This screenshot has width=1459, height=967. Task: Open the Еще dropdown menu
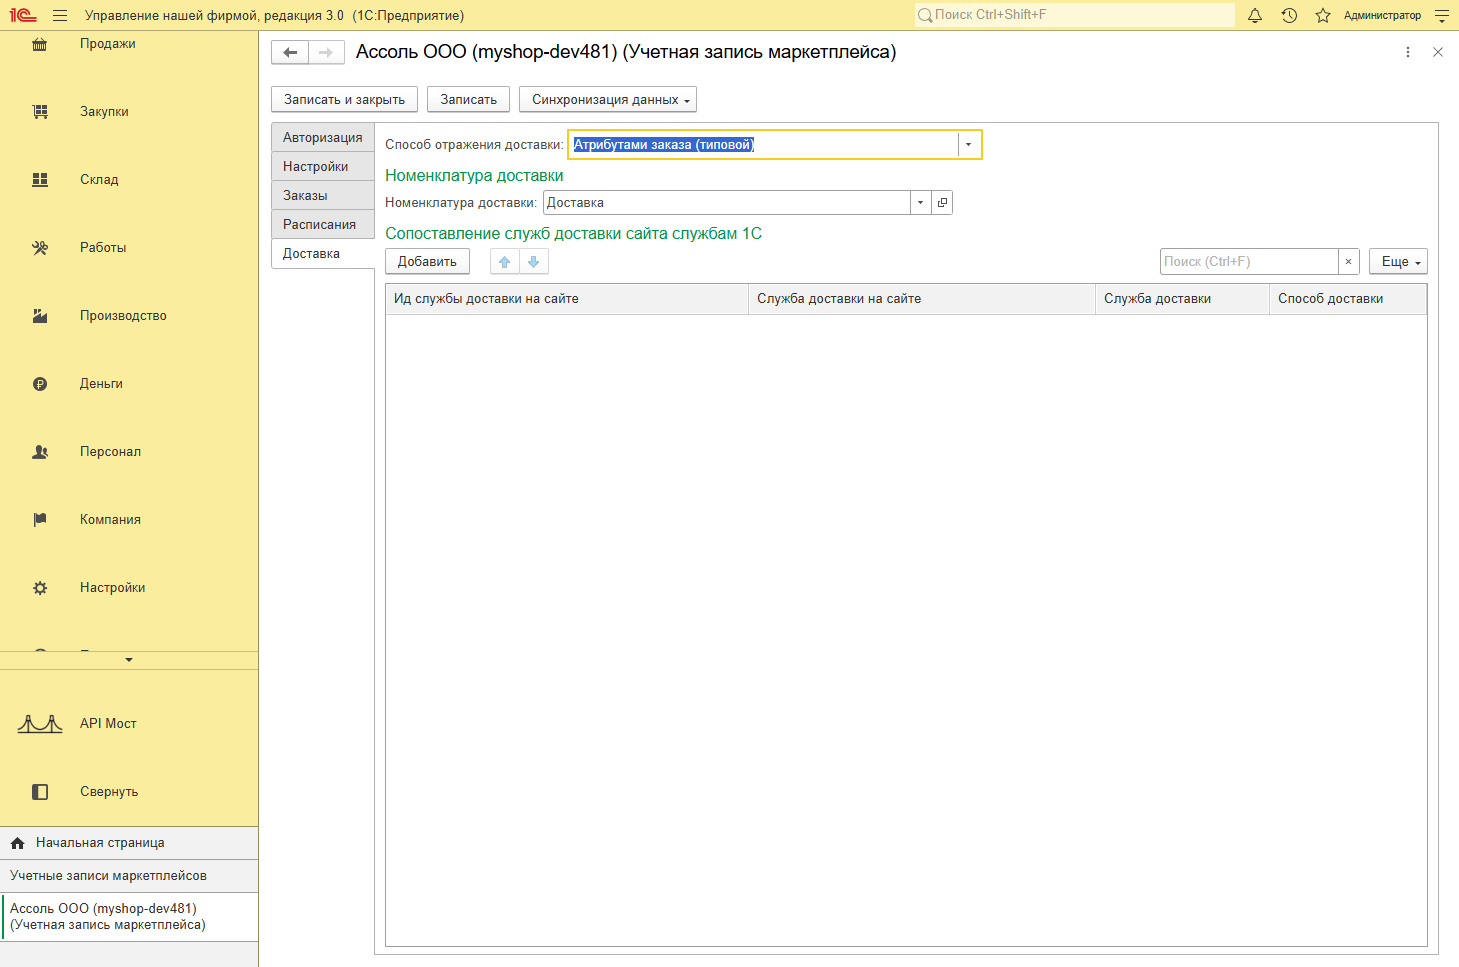click(x=1398, y=262)
